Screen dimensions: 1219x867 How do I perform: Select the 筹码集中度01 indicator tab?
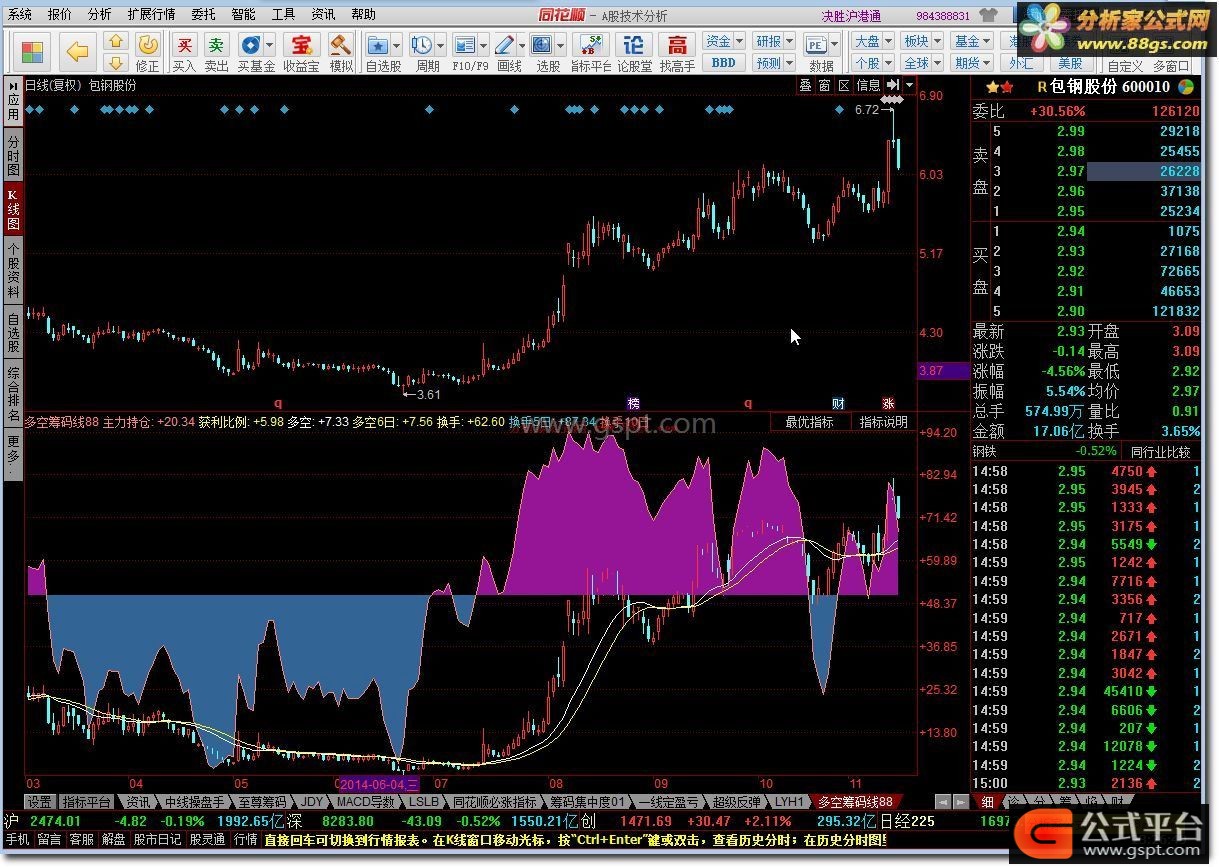point(588,802)
